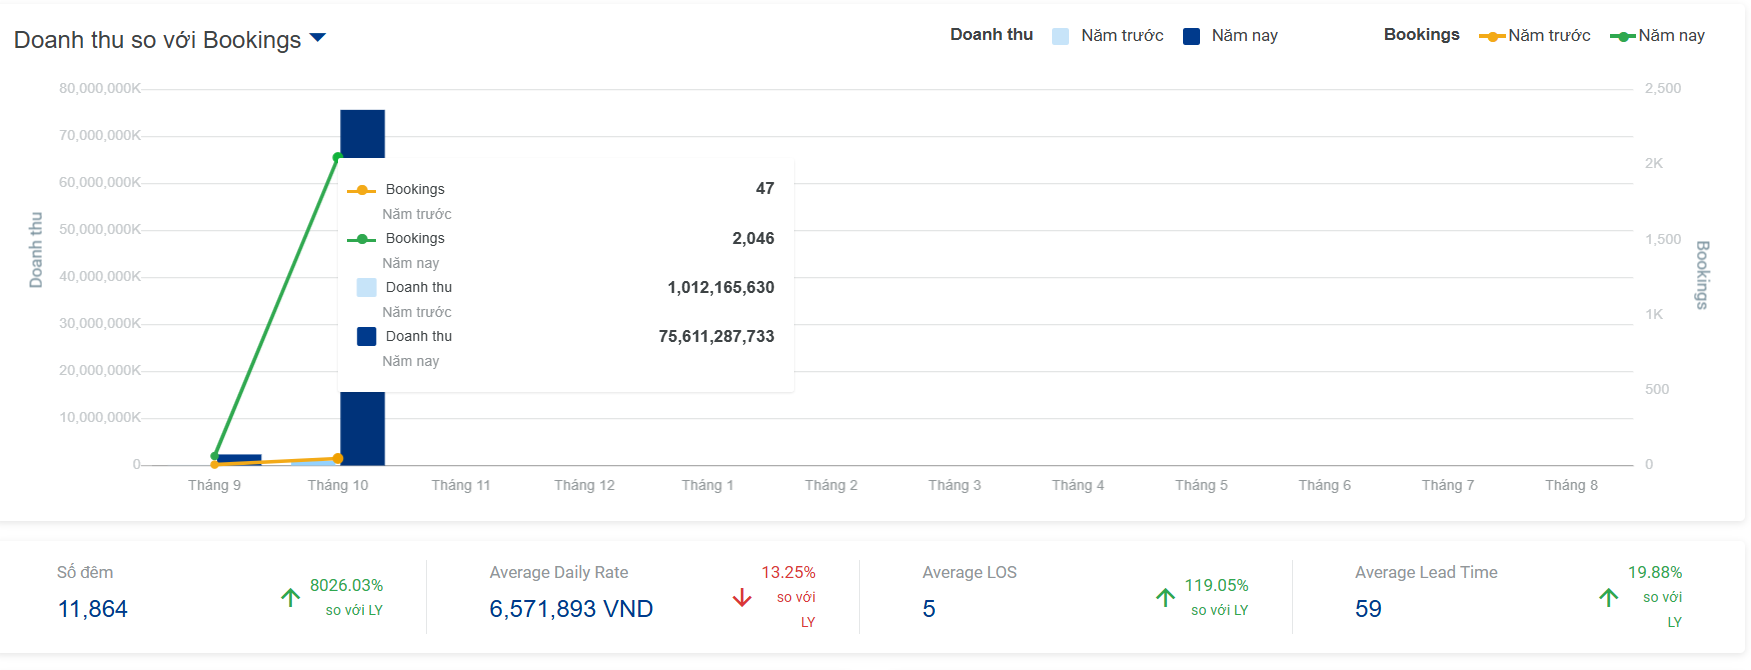
Task: Click the 'Average LOS' card title
Action: click(x=969, y=572)
